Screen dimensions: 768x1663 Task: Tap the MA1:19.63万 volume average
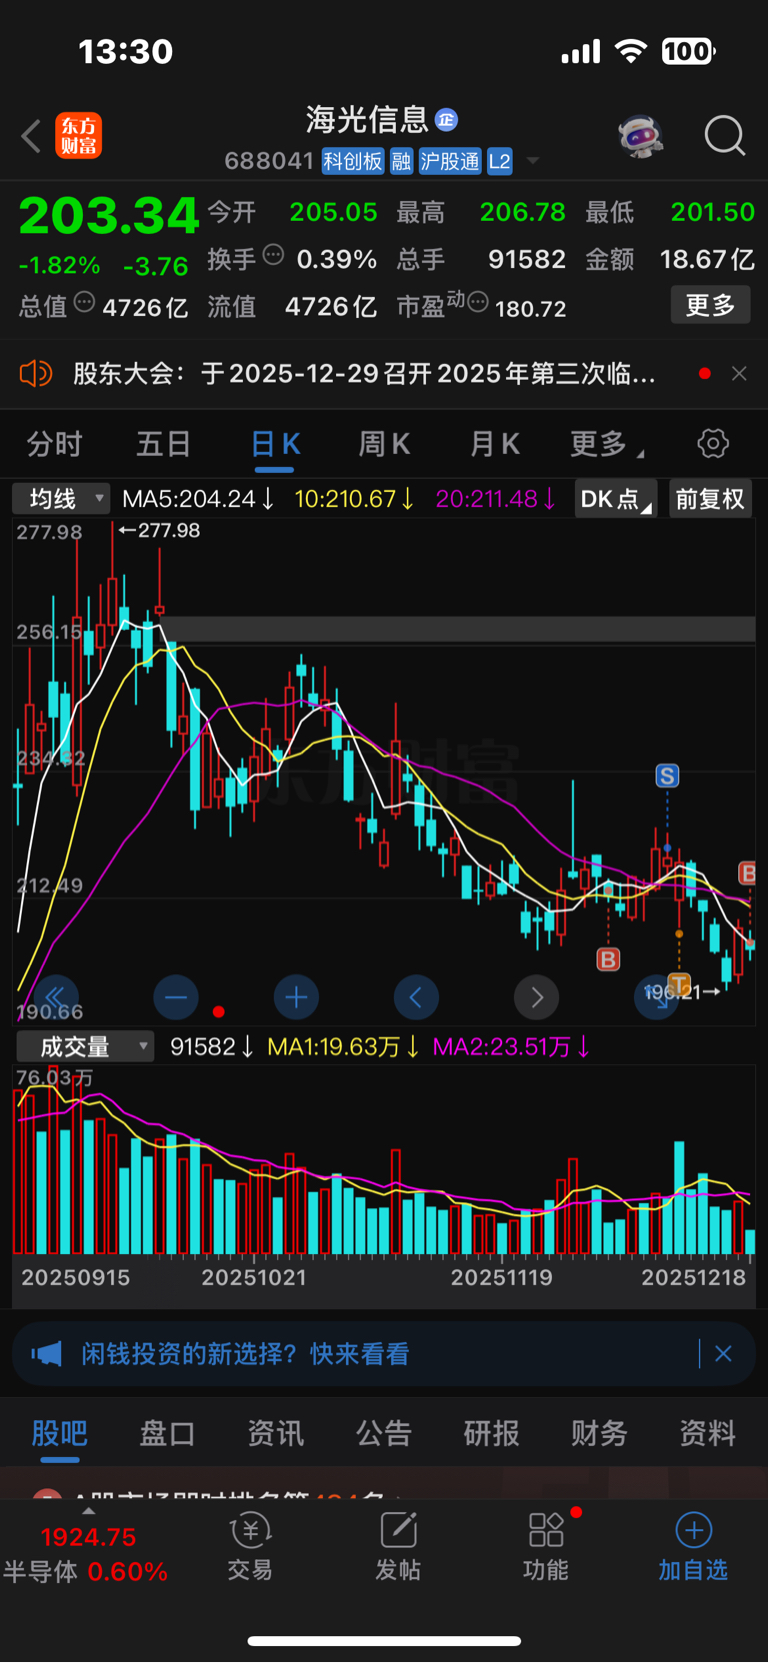point(343,1047)
